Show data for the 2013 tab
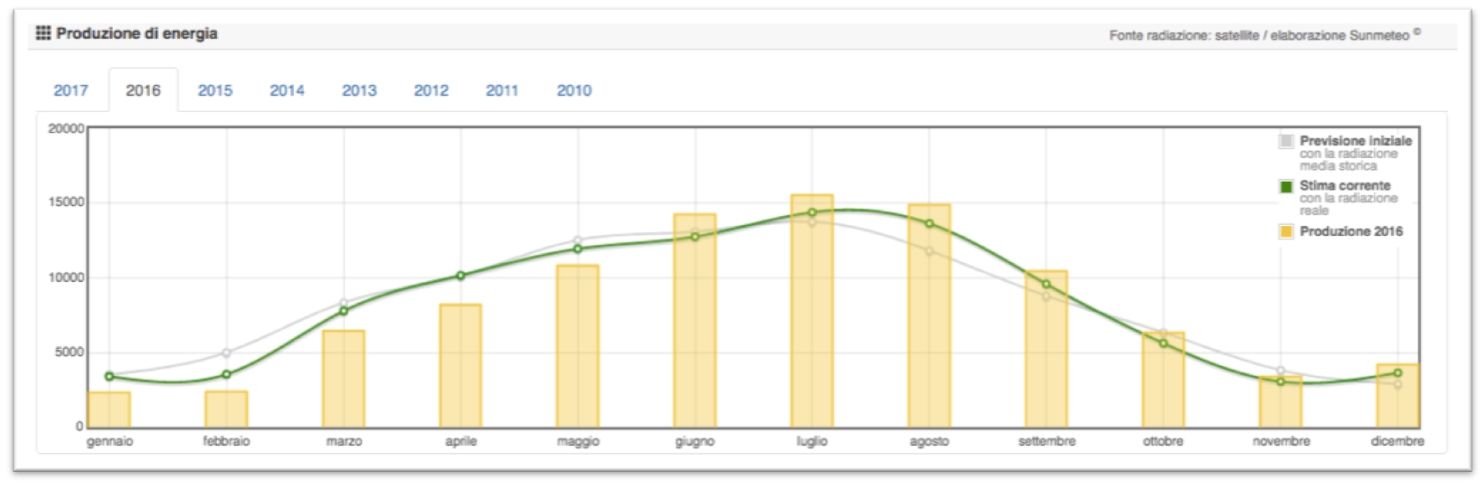The image size is (1483, 483). 359,90
